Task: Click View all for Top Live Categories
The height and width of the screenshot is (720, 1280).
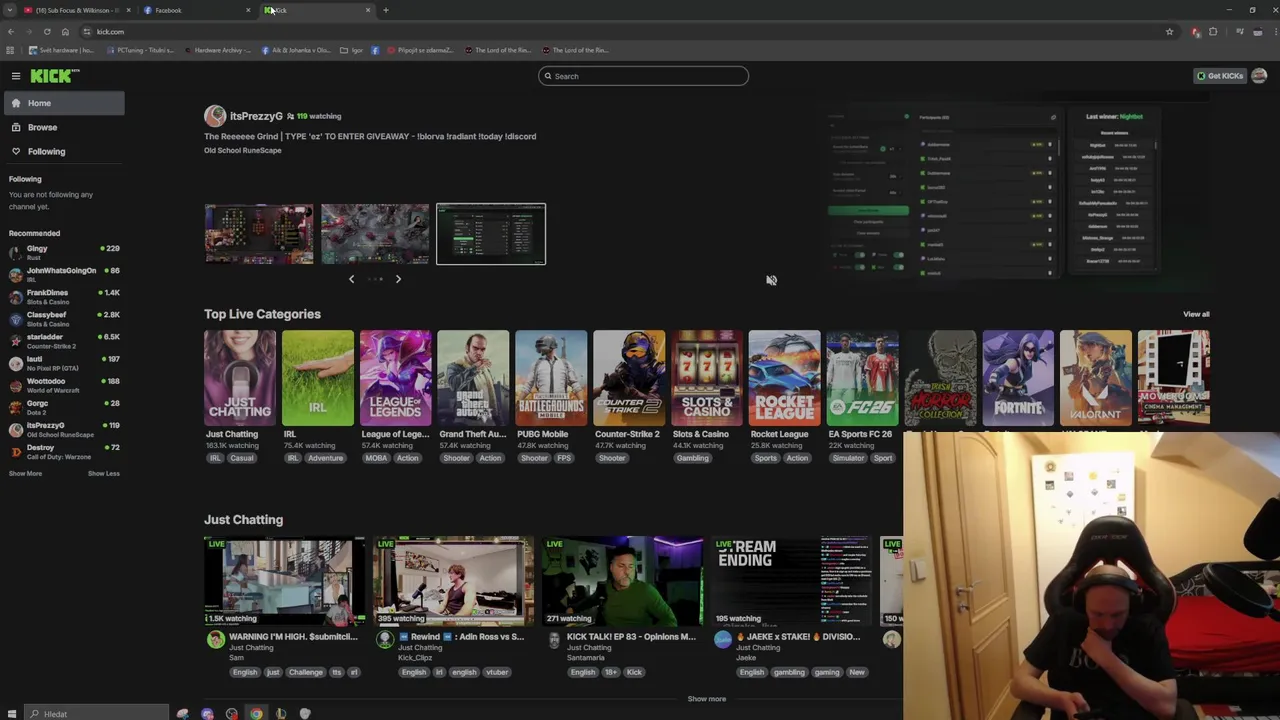Action: click(1196, 314)
